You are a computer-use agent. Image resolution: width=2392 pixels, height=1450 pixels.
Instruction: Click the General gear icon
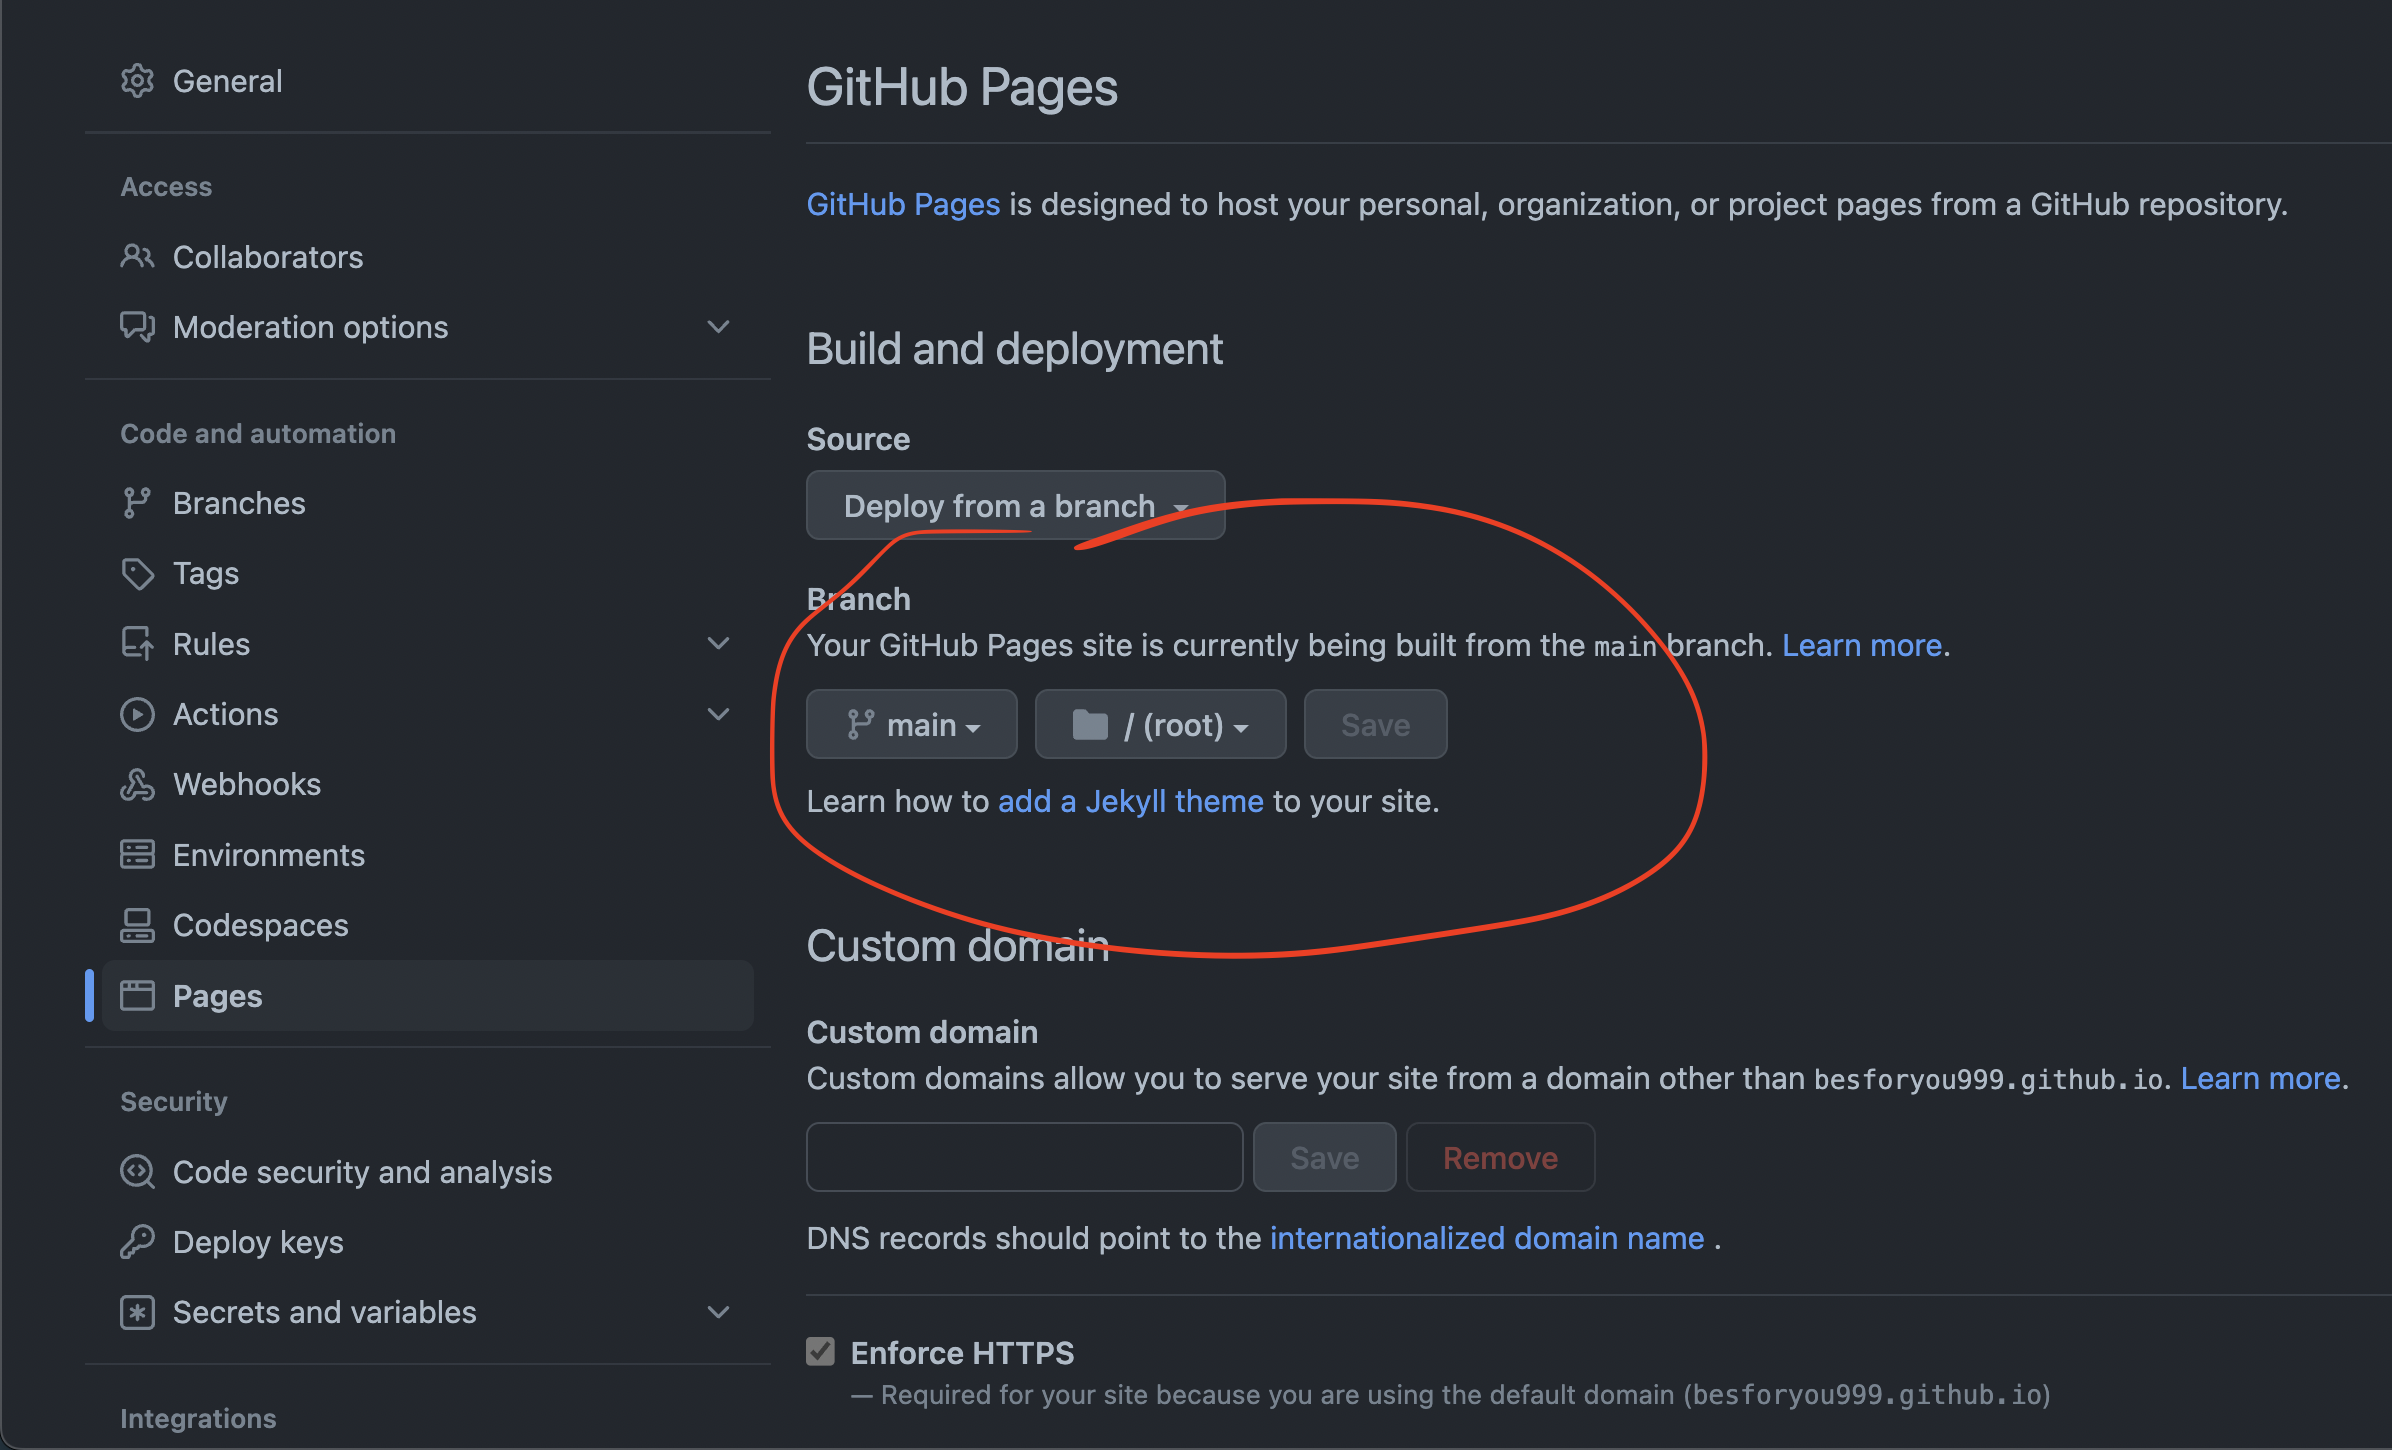click(137, 81)
